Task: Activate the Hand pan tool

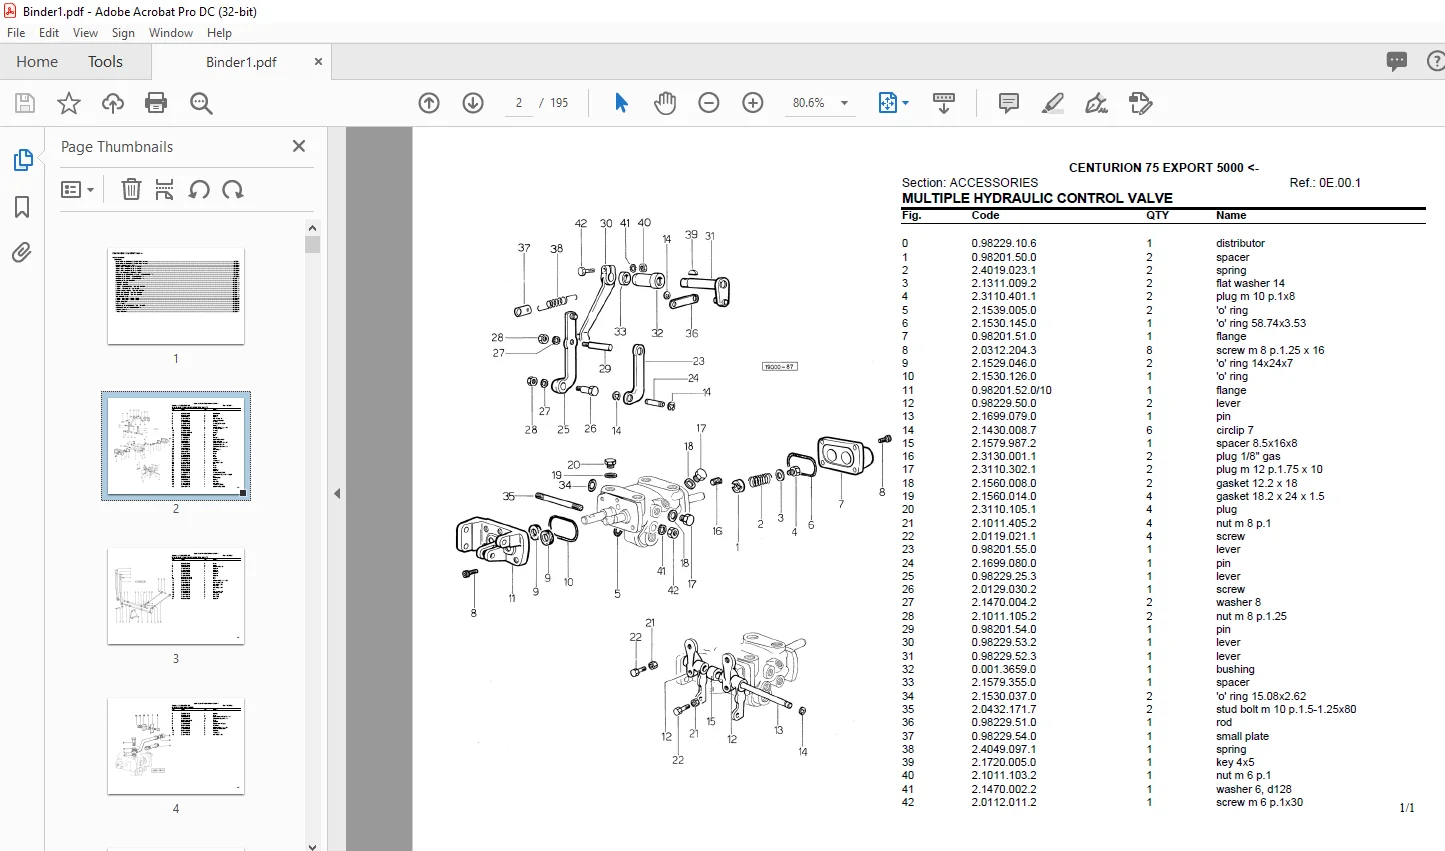Action: pyautogui.click(x=665, y=103)
